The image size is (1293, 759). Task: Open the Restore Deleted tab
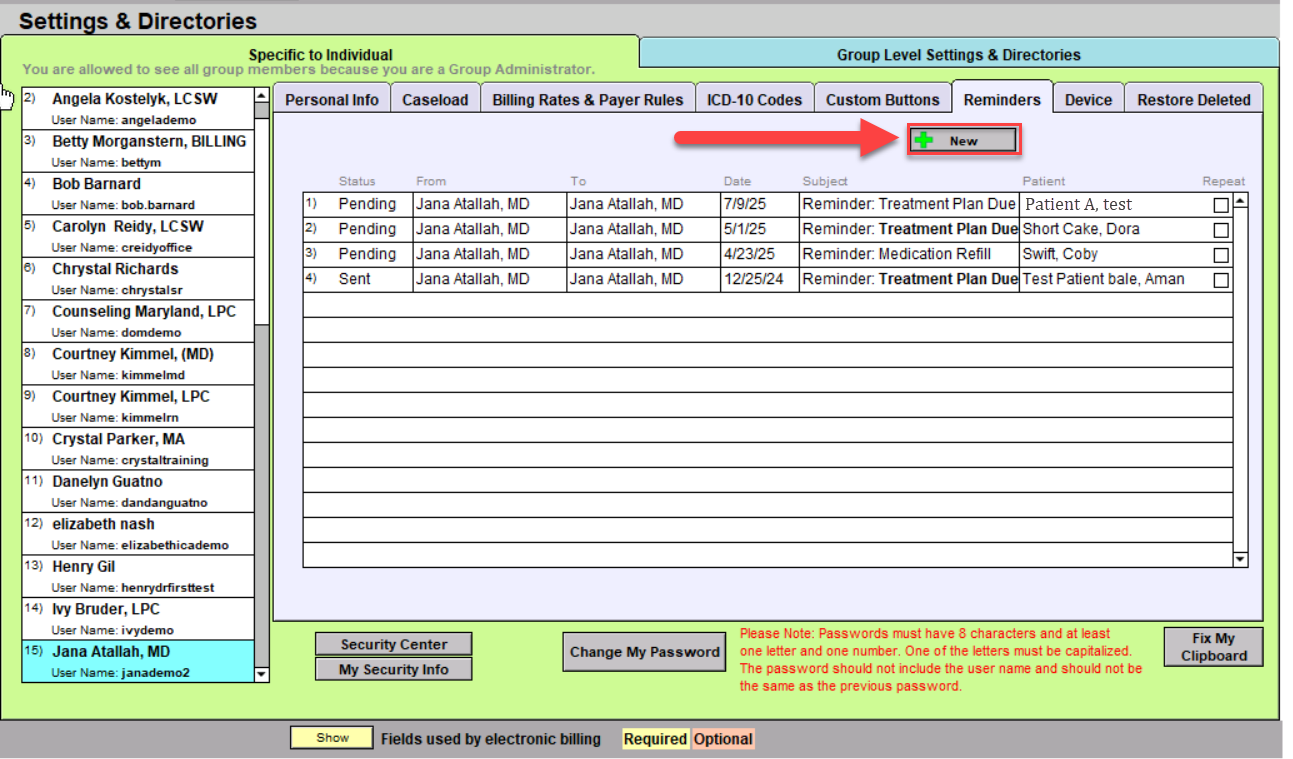(1193, 99)
